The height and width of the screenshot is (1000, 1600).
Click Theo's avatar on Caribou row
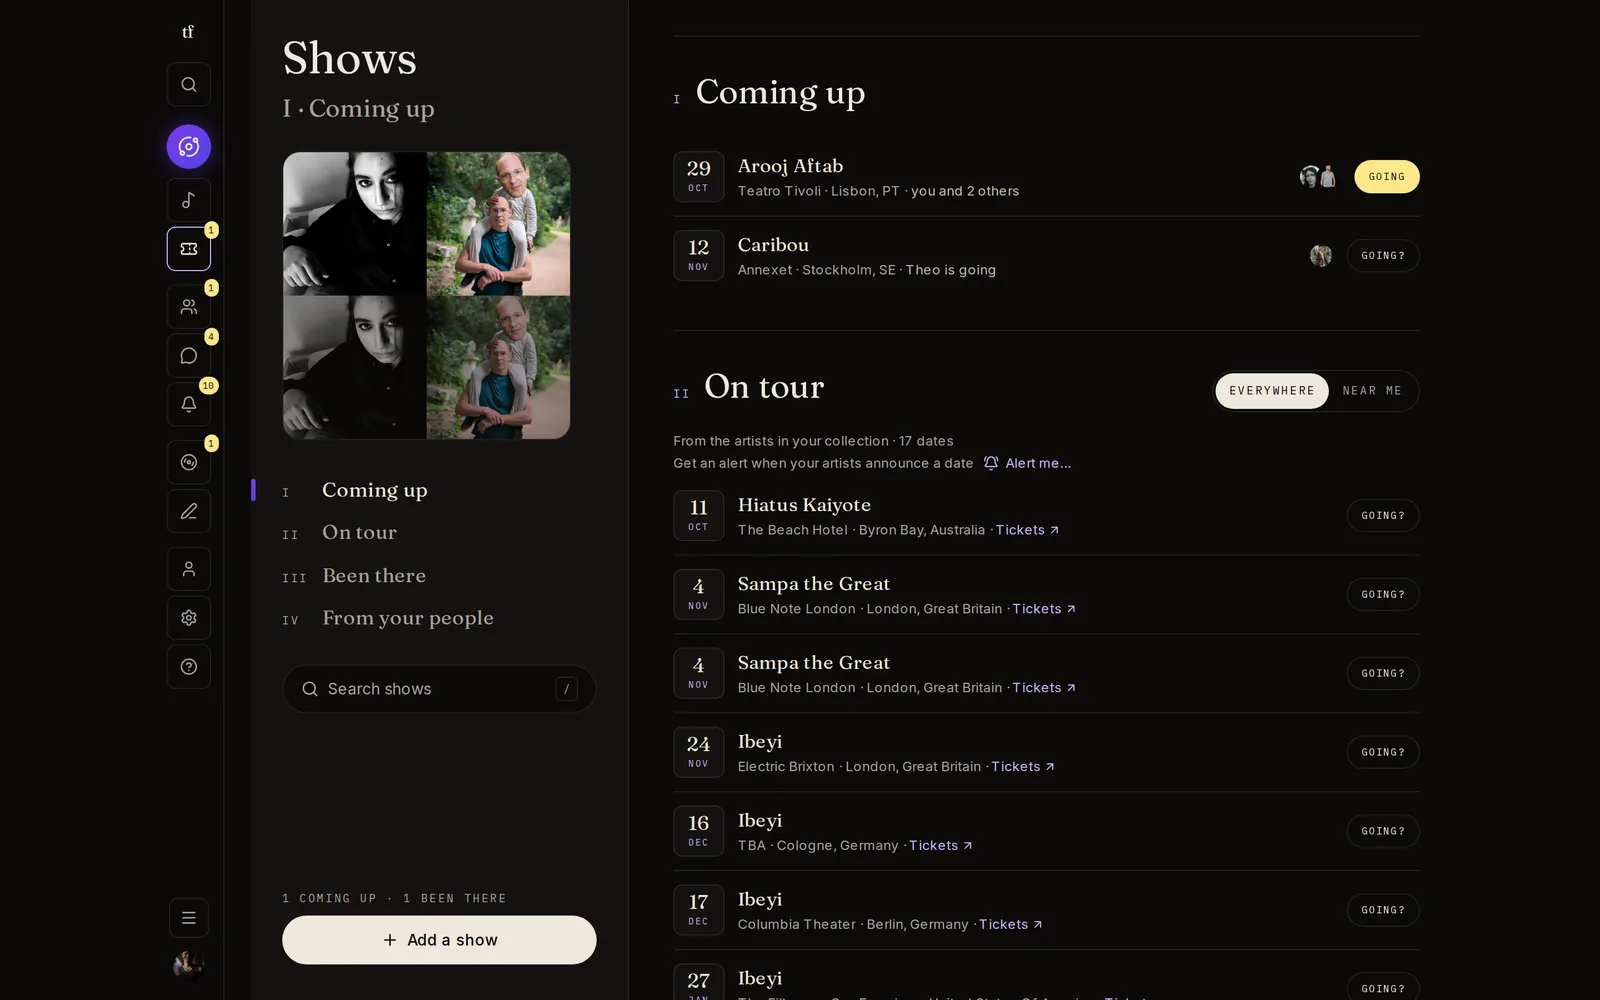pos(1321,256)
